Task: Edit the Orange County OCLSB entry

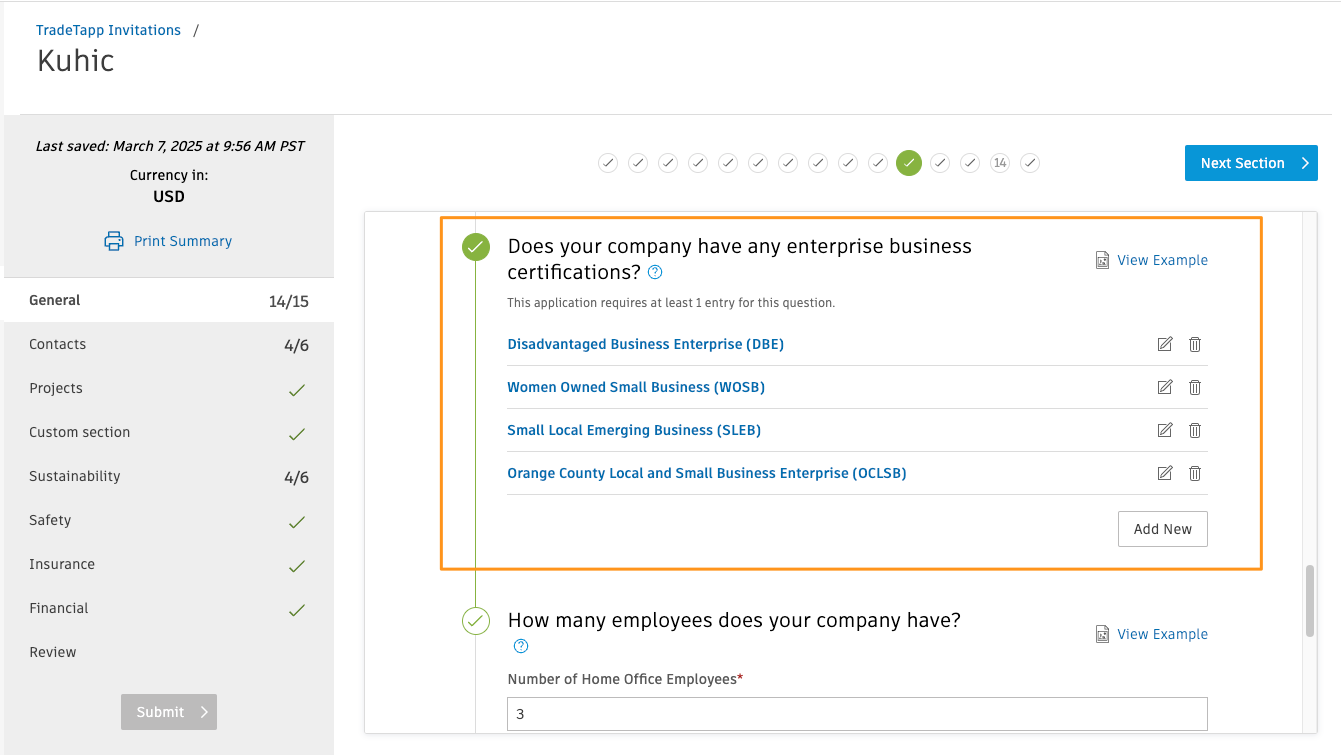Action: [x=1164, y=473]
